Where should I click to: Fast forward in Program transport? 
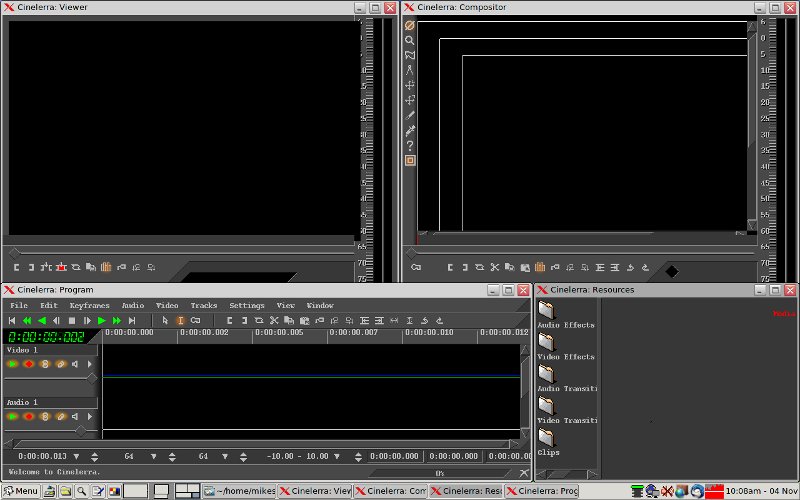117,320
